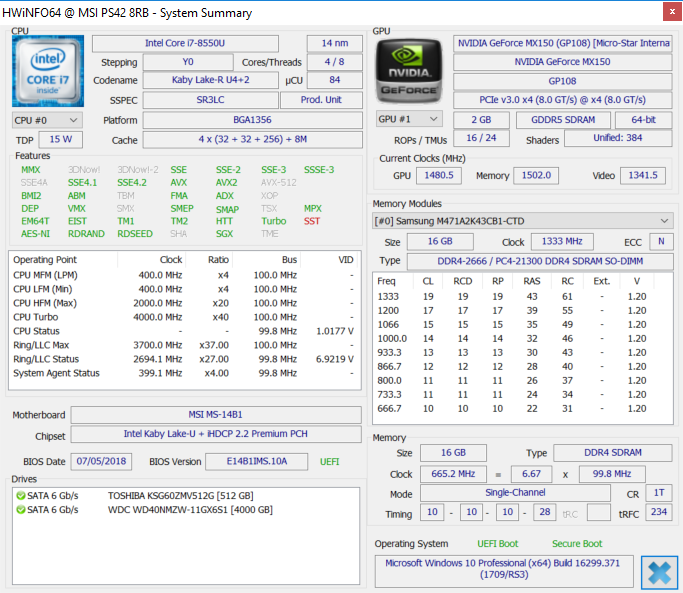This screenshot has width=683, height=593.
Task: Click the 15 W TDP field
Action: tap(61, 139)
